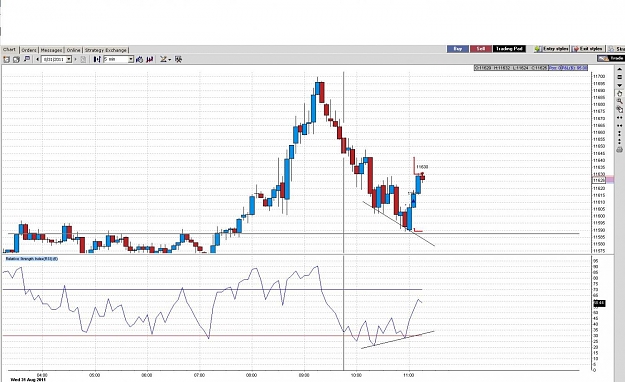
Task: Click the save chart icon in toolbar
Action: [16, 59]
